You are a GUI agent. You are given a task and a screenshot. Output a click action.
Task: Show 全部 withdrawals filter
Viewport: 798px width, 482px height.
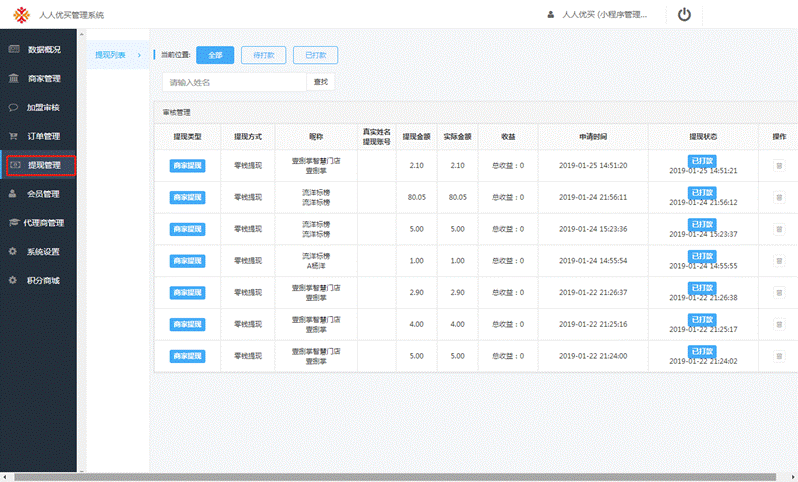click(215, 55)
